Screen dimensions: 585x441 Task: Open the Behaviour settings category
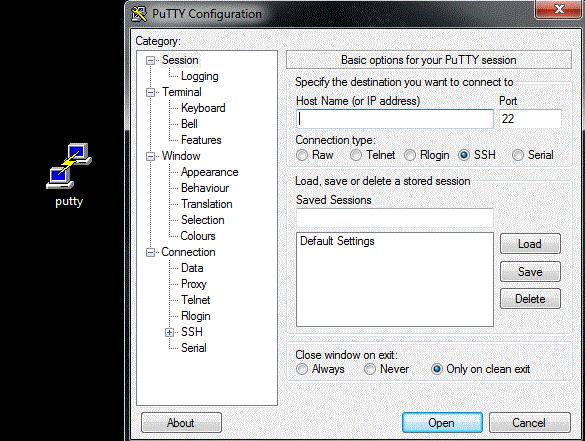(205, 188)
